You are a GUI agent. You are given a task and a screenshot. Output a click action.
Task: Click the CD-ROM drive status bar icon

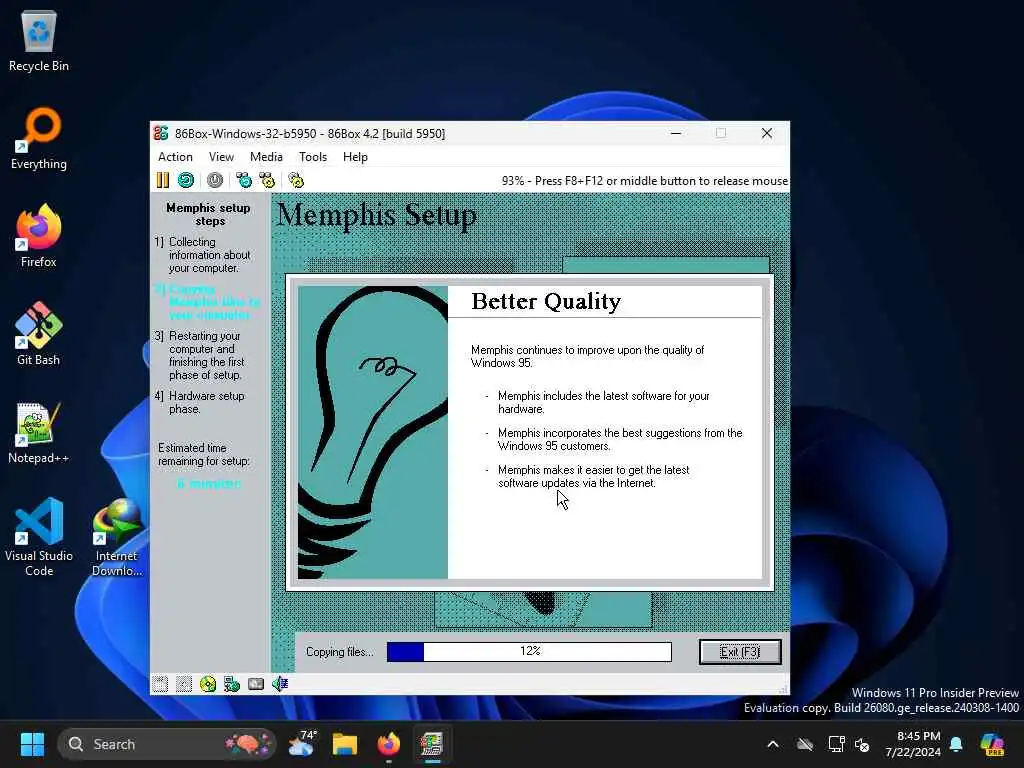pos(208,684)
